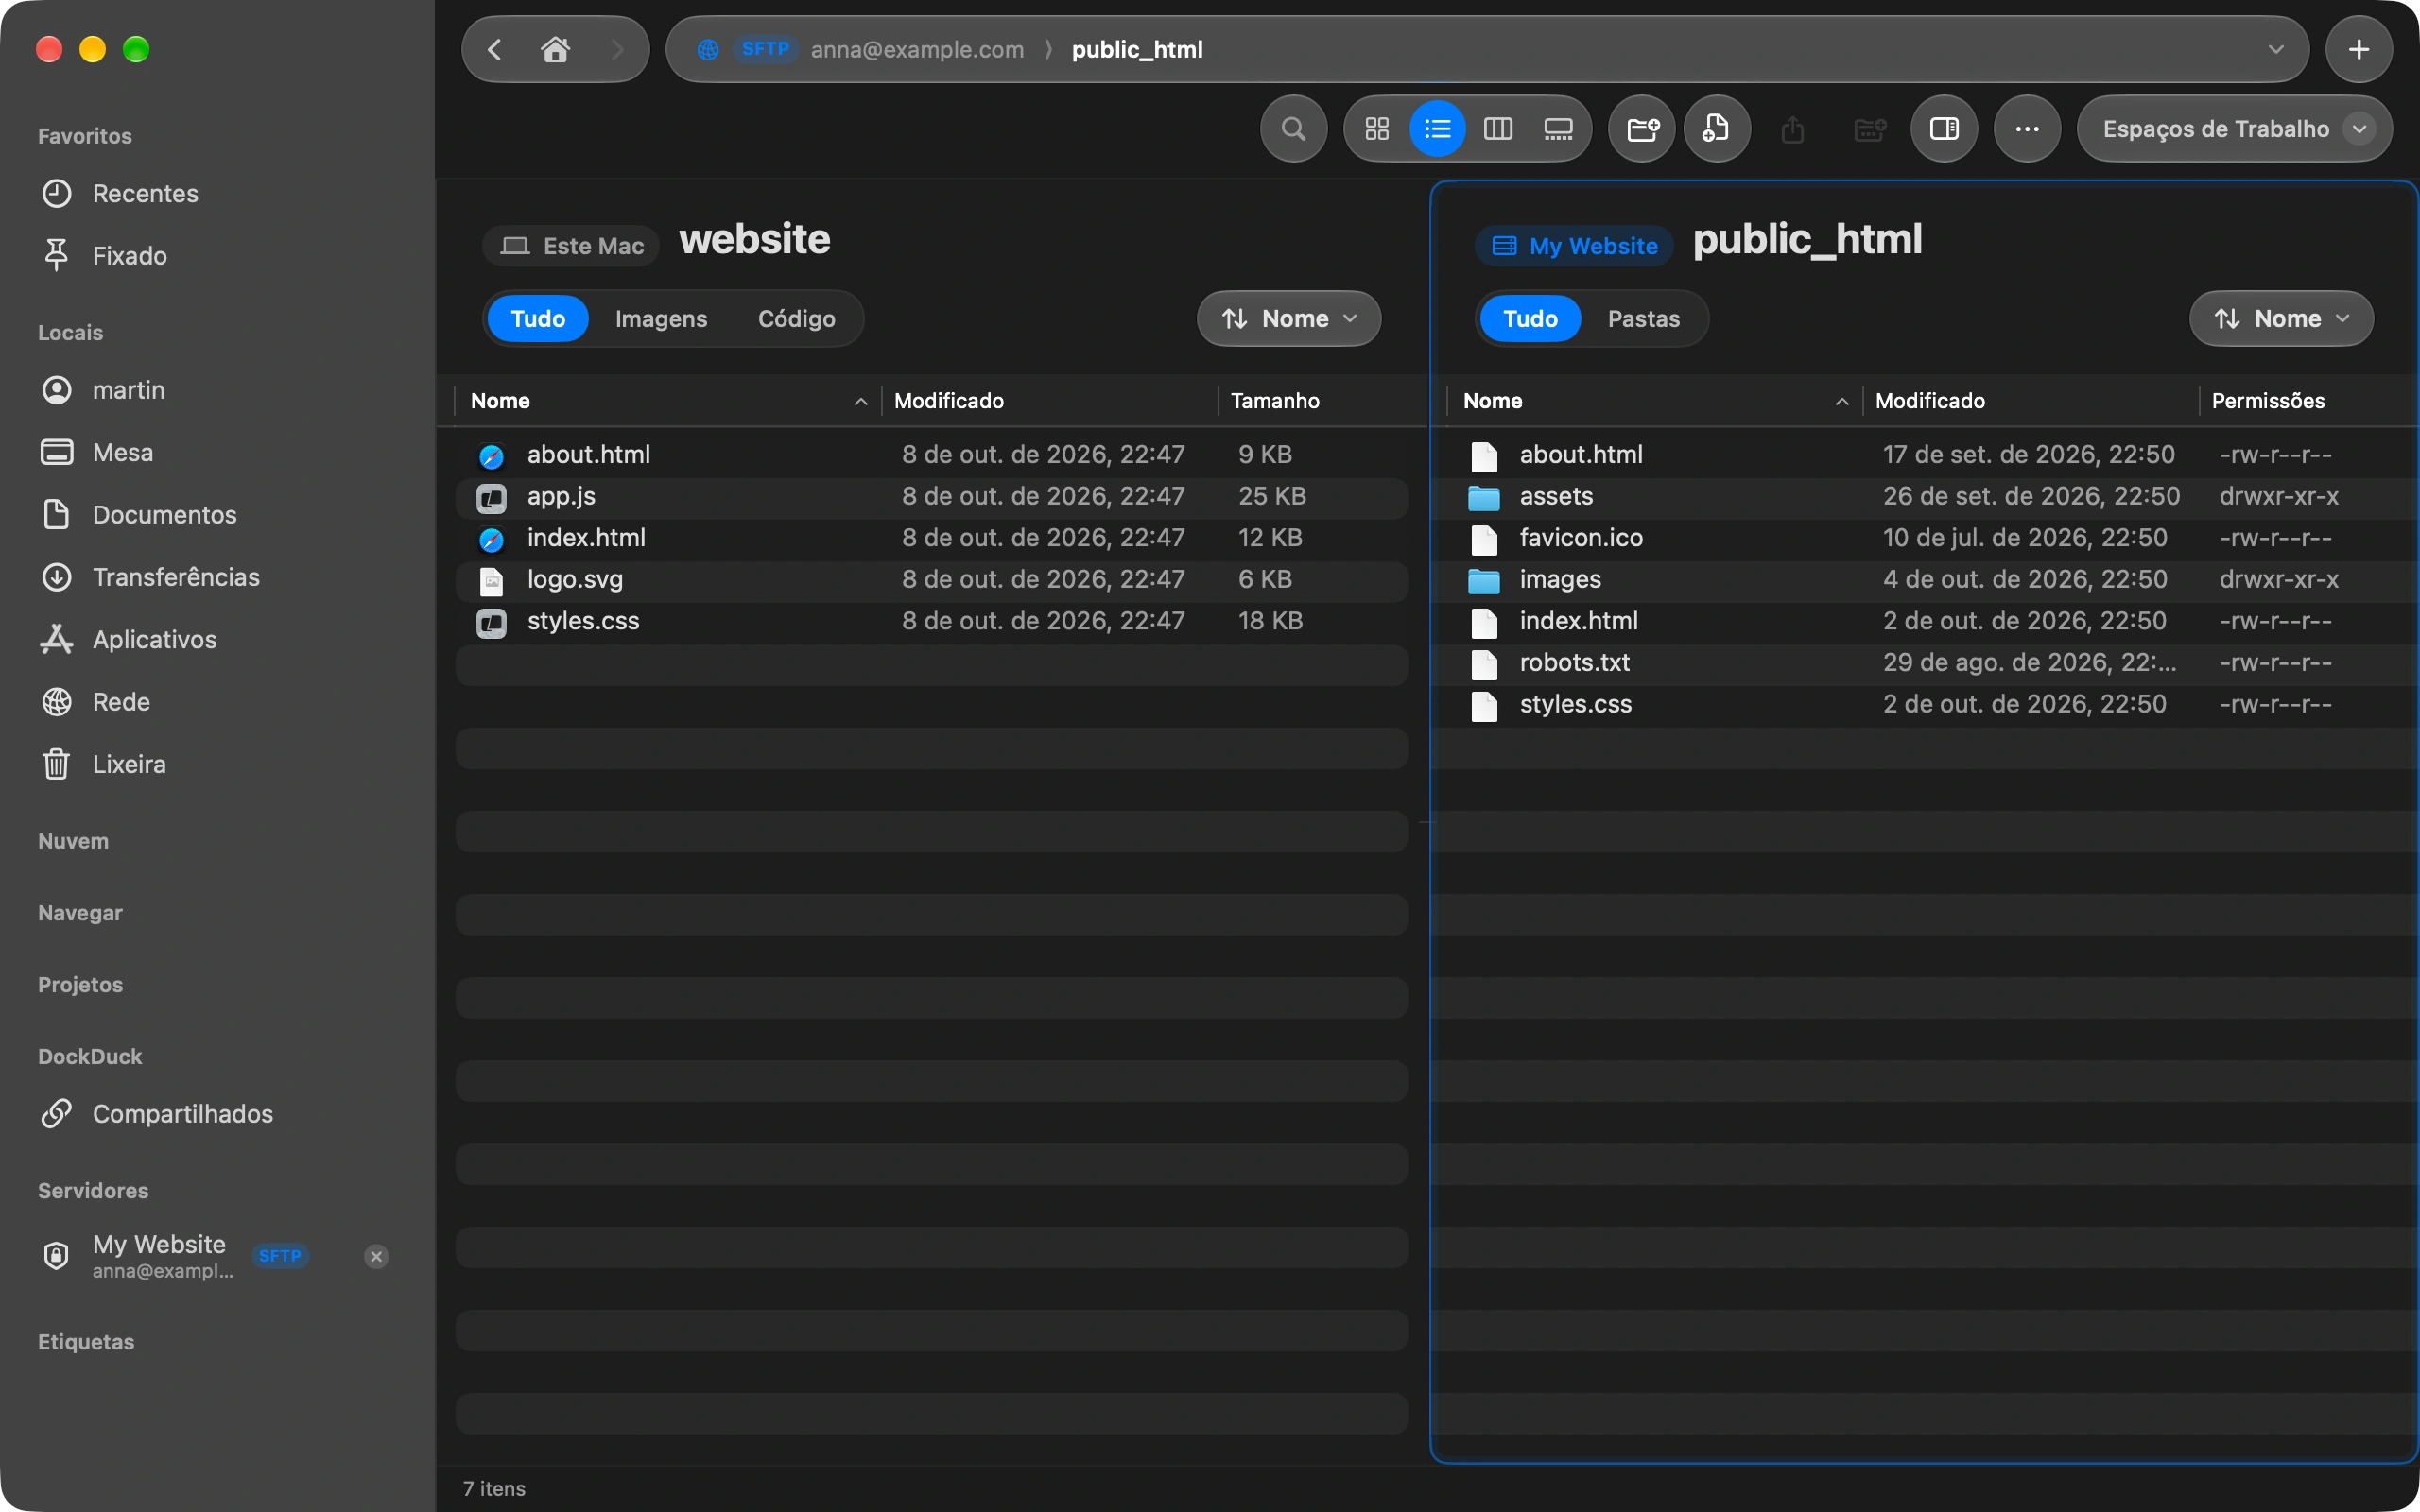
Task: Open the more options ellipsis menu
Action: point(2027,129)
